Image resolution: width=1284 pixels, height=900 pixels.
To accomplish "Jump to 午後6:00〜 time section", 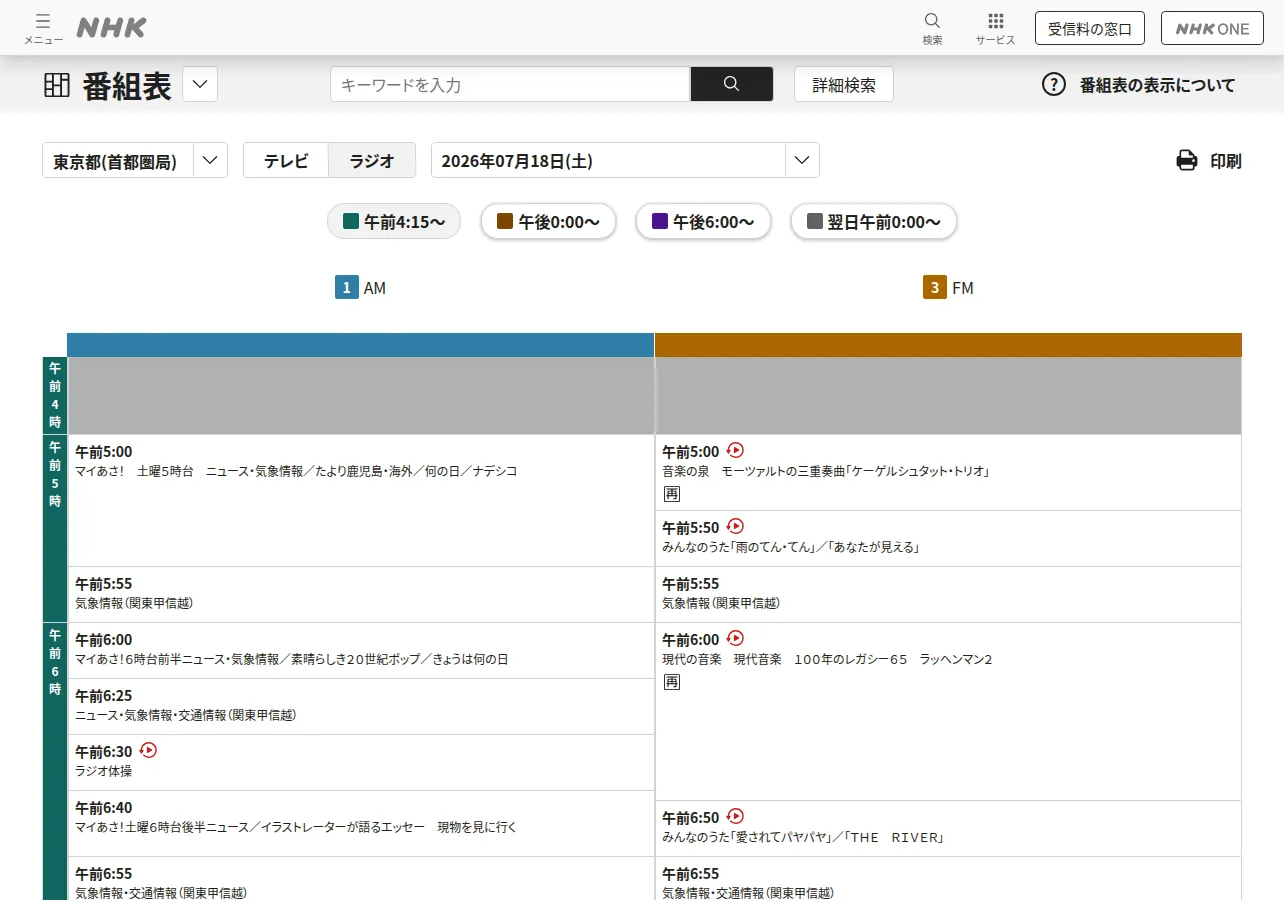I will (703, 221).
